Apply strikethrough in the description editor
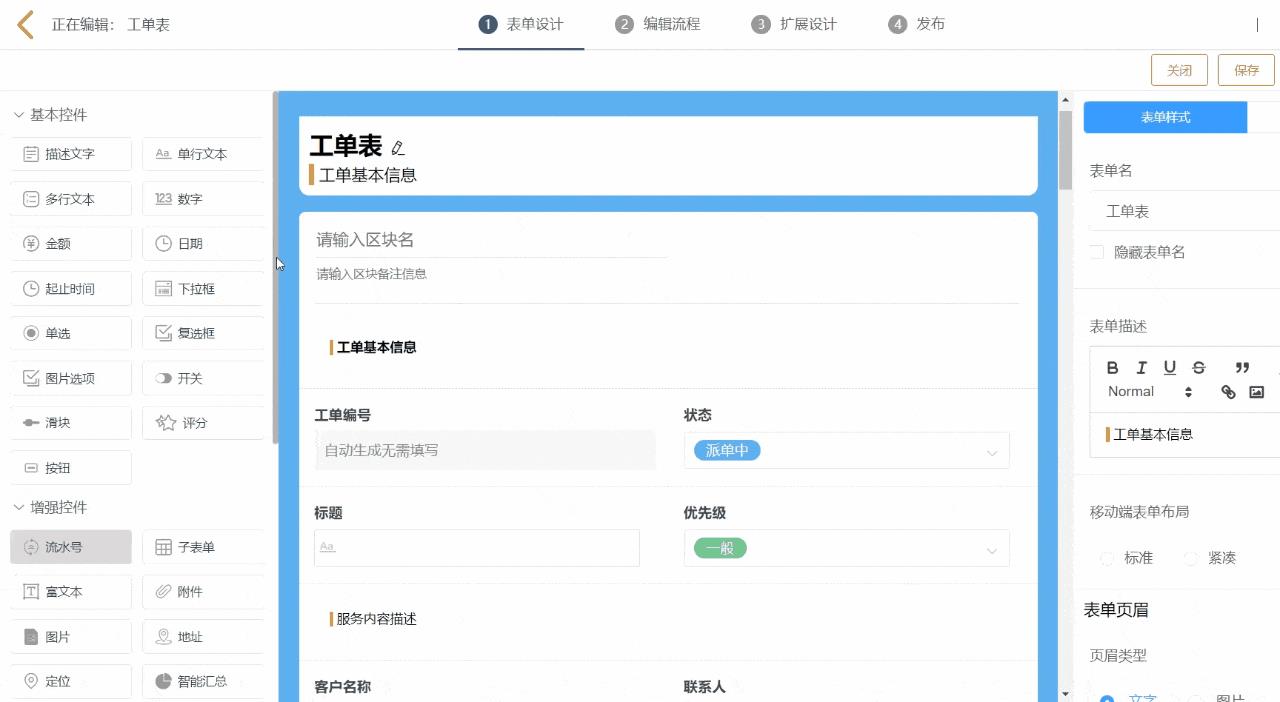Image resolution: width=1280 pixels, height=702 pixels. point(1199,368)
